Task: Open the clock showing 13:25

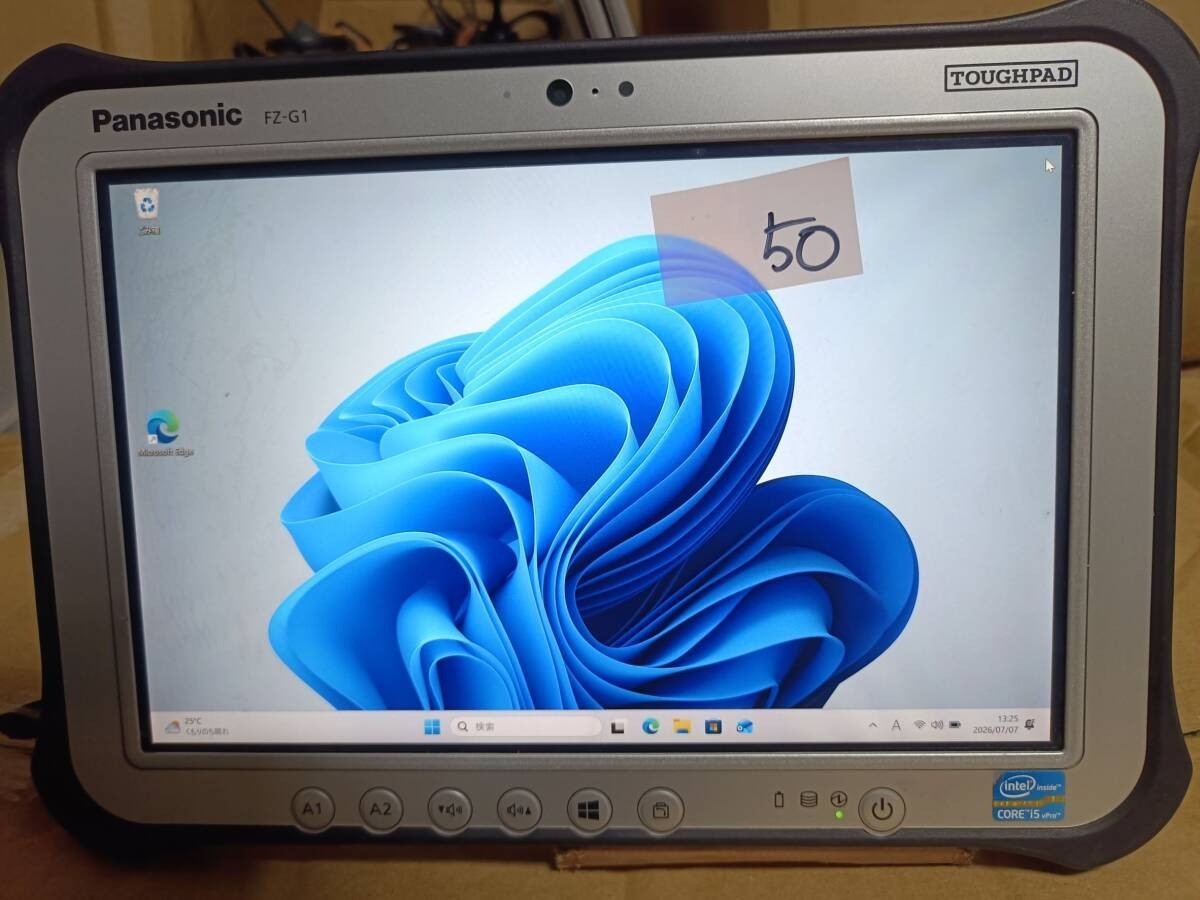Action: click(x=994, y=724)
